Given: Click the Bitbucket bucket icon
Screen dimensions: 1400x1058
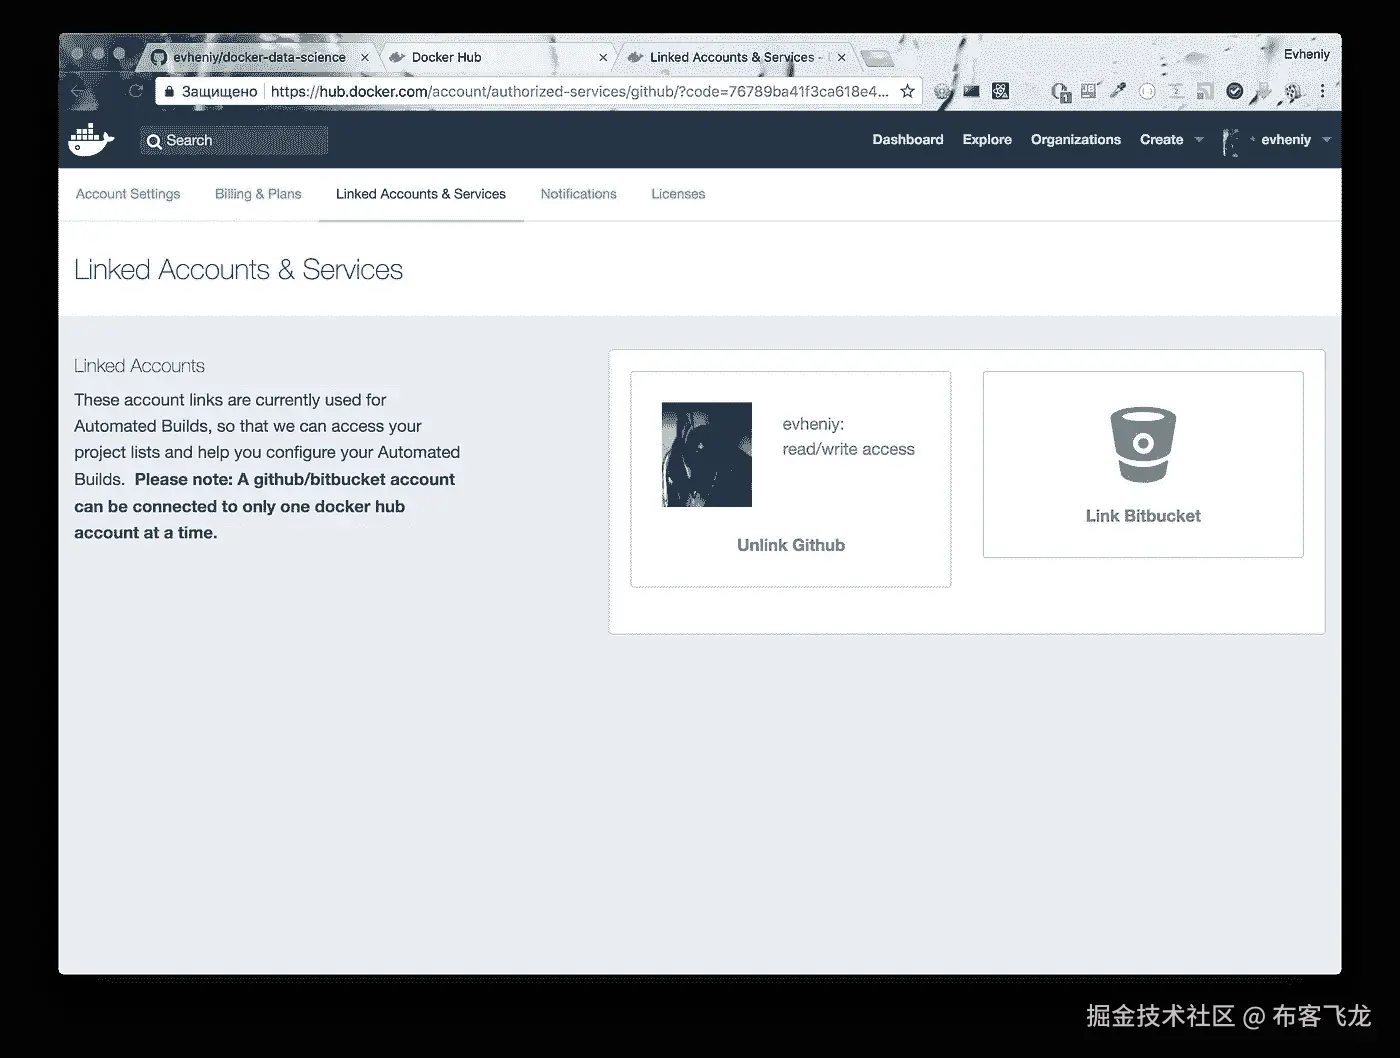Looking at the screenshot, I should coord(1143,445).
